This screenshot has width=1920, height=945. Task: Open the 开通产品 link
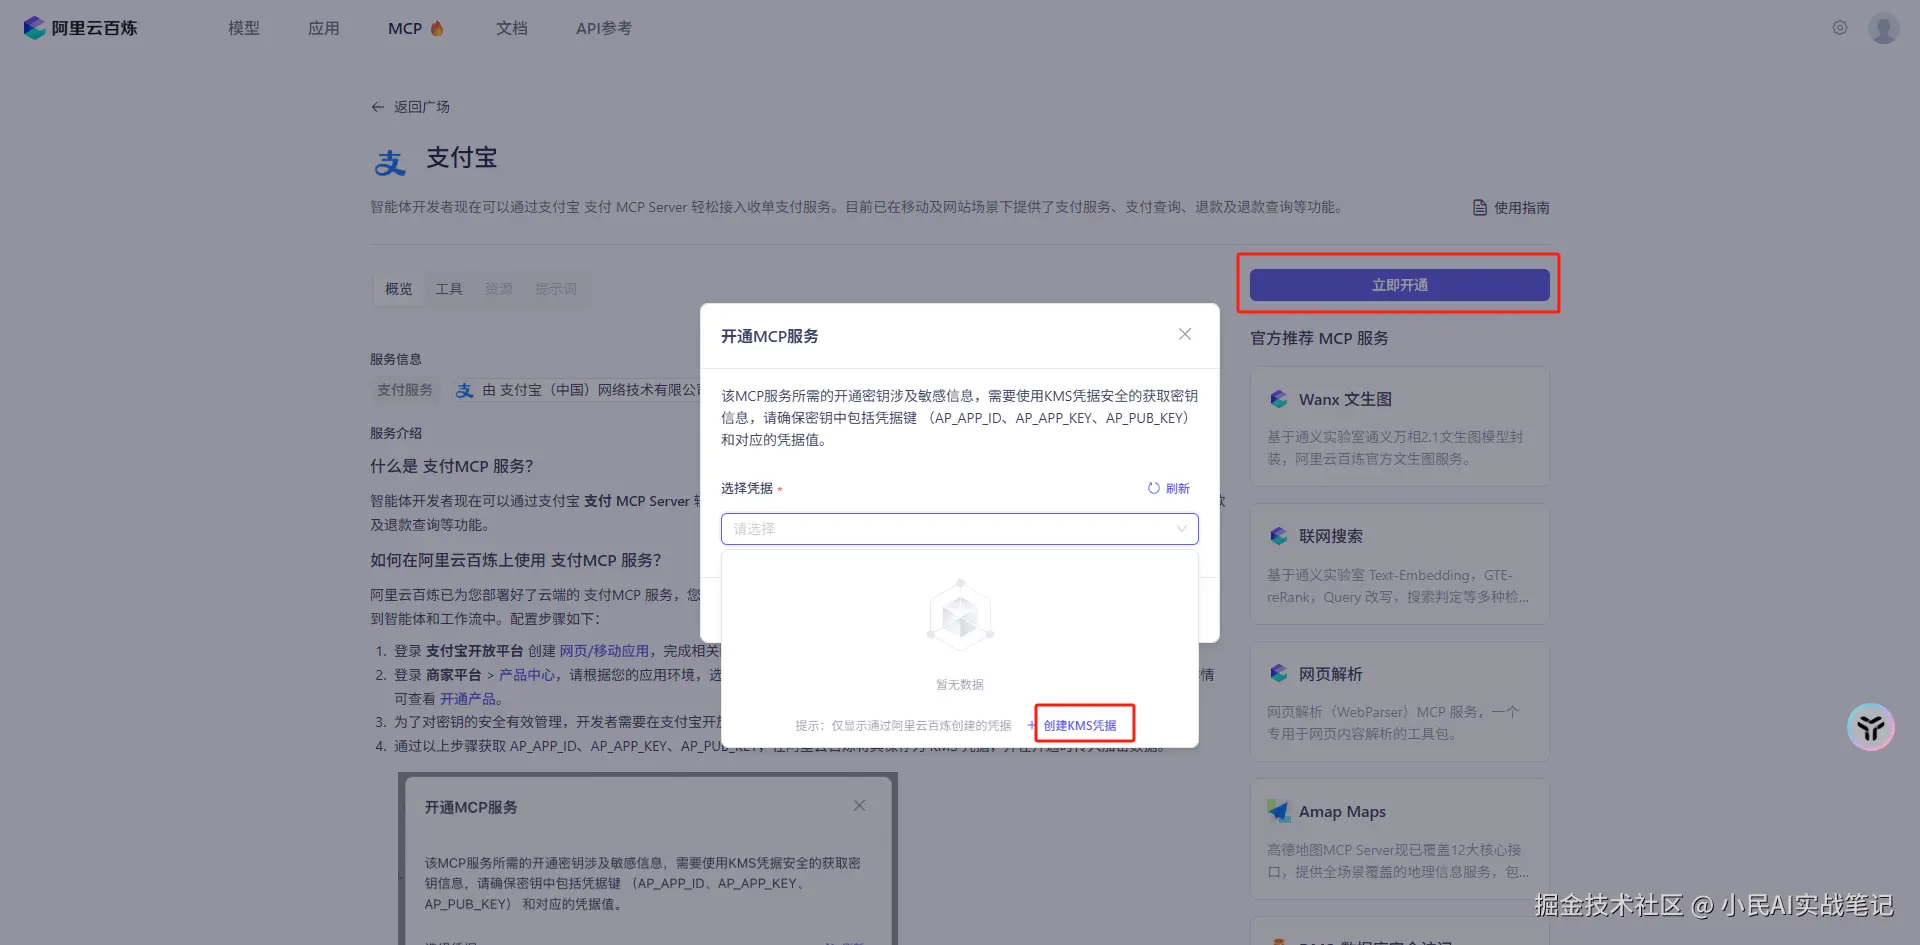click(468, 699)
